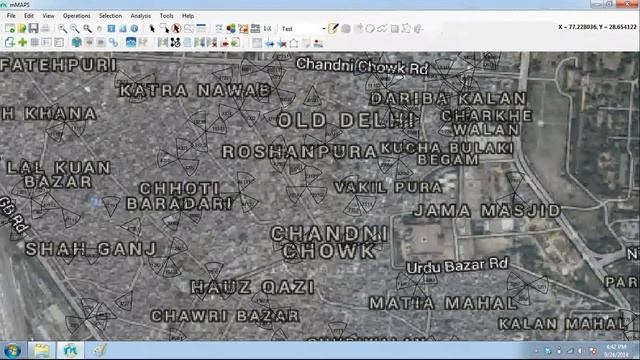
Task: Click the X Y coordinate readout
Action: pyautogui.click(x=597, y=27)
